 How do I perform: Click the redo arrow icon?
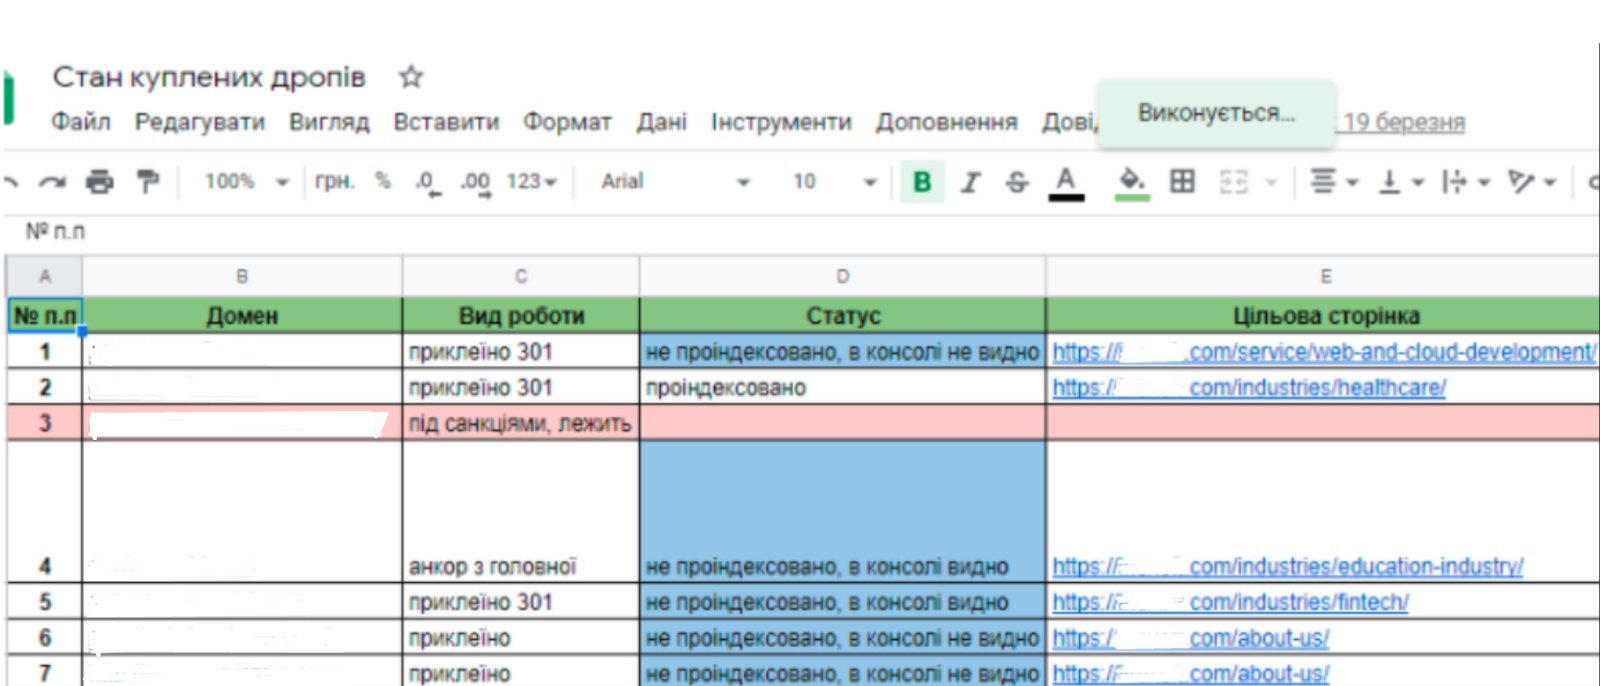(x=52, y=182)
